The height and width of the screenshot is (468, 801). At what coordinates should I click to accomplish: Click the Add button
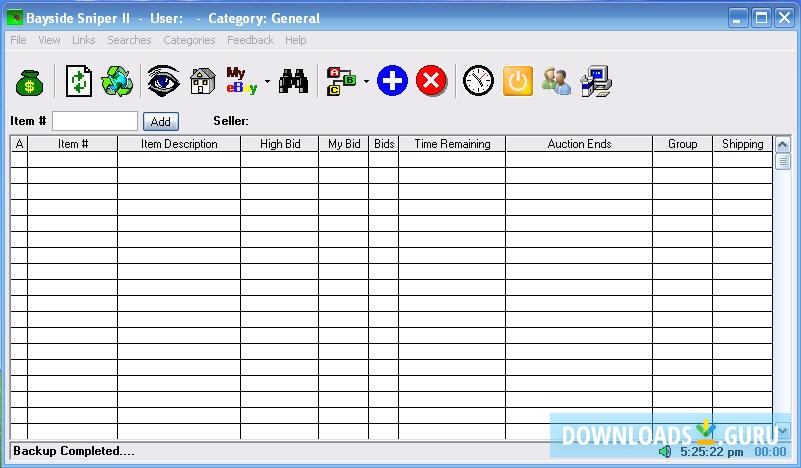pyautogui.click(x=160, y=122)
